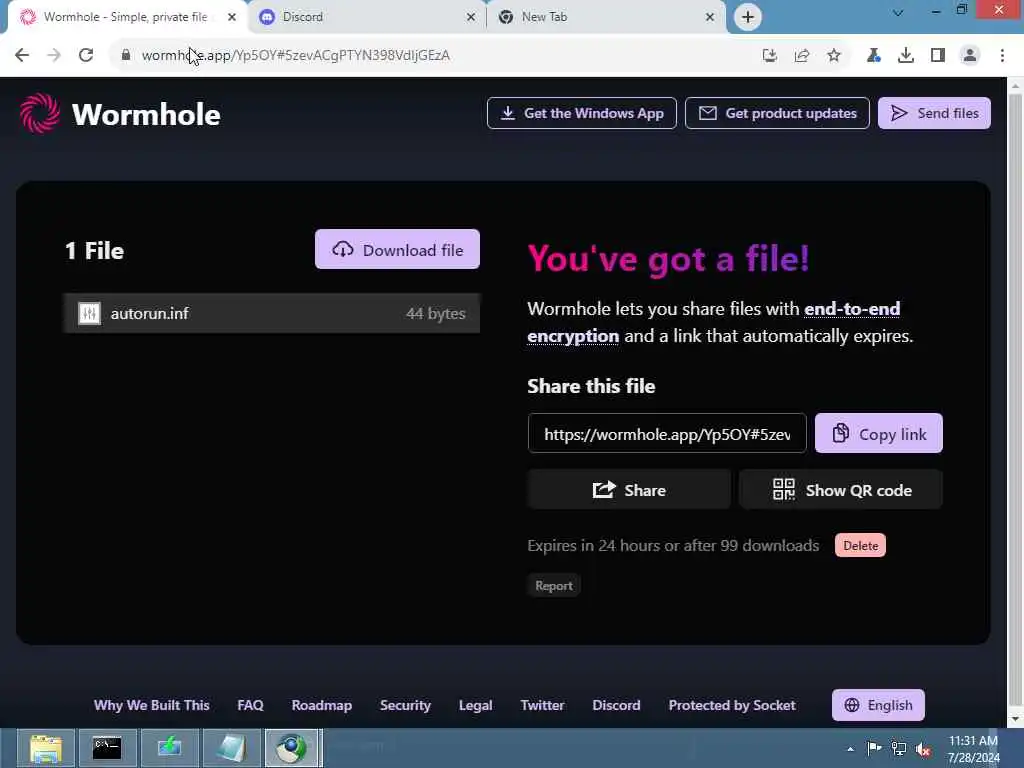Click the Share button
This screenshot has width=1024, height=768.
(x=629, y=490)
